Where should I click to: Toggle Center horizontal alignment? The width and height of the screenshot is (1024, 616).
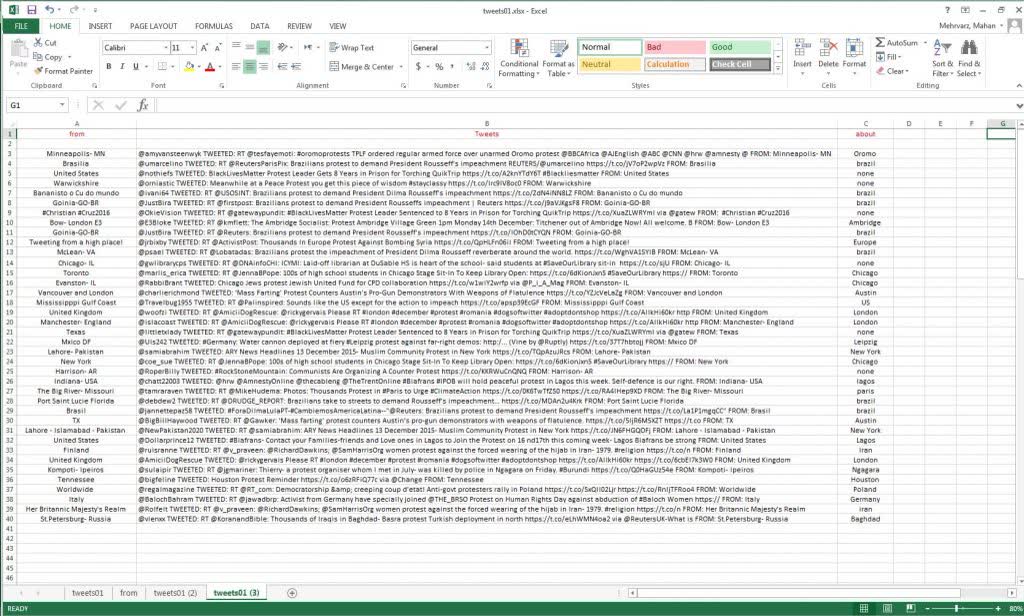(x=249, y=67)
